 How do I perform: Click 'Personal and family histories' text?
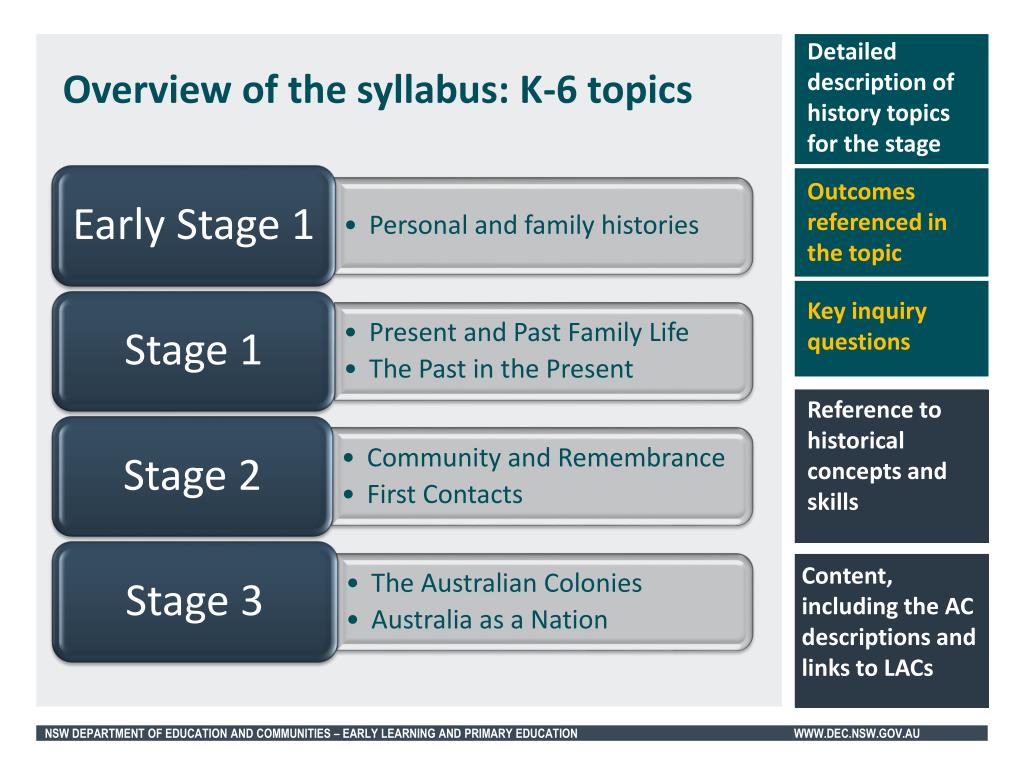pyautogui.click(x=534, y=225)
